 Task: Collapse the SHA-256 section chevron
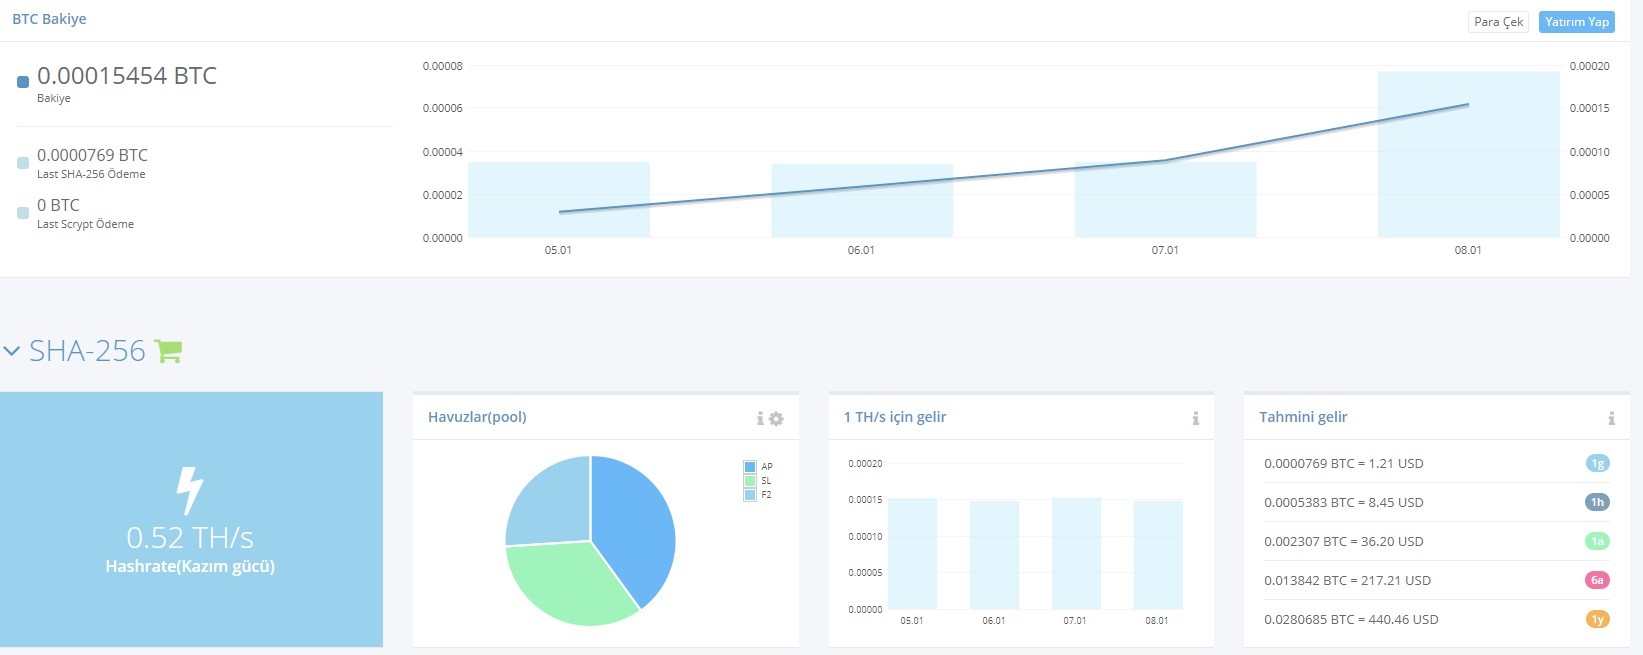click(12, 352)
